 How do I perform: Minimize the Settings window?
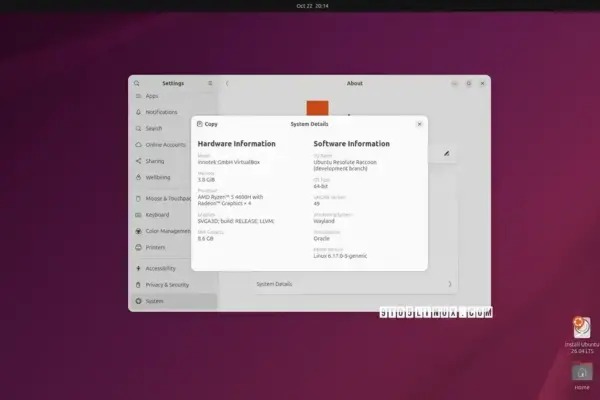454,83
